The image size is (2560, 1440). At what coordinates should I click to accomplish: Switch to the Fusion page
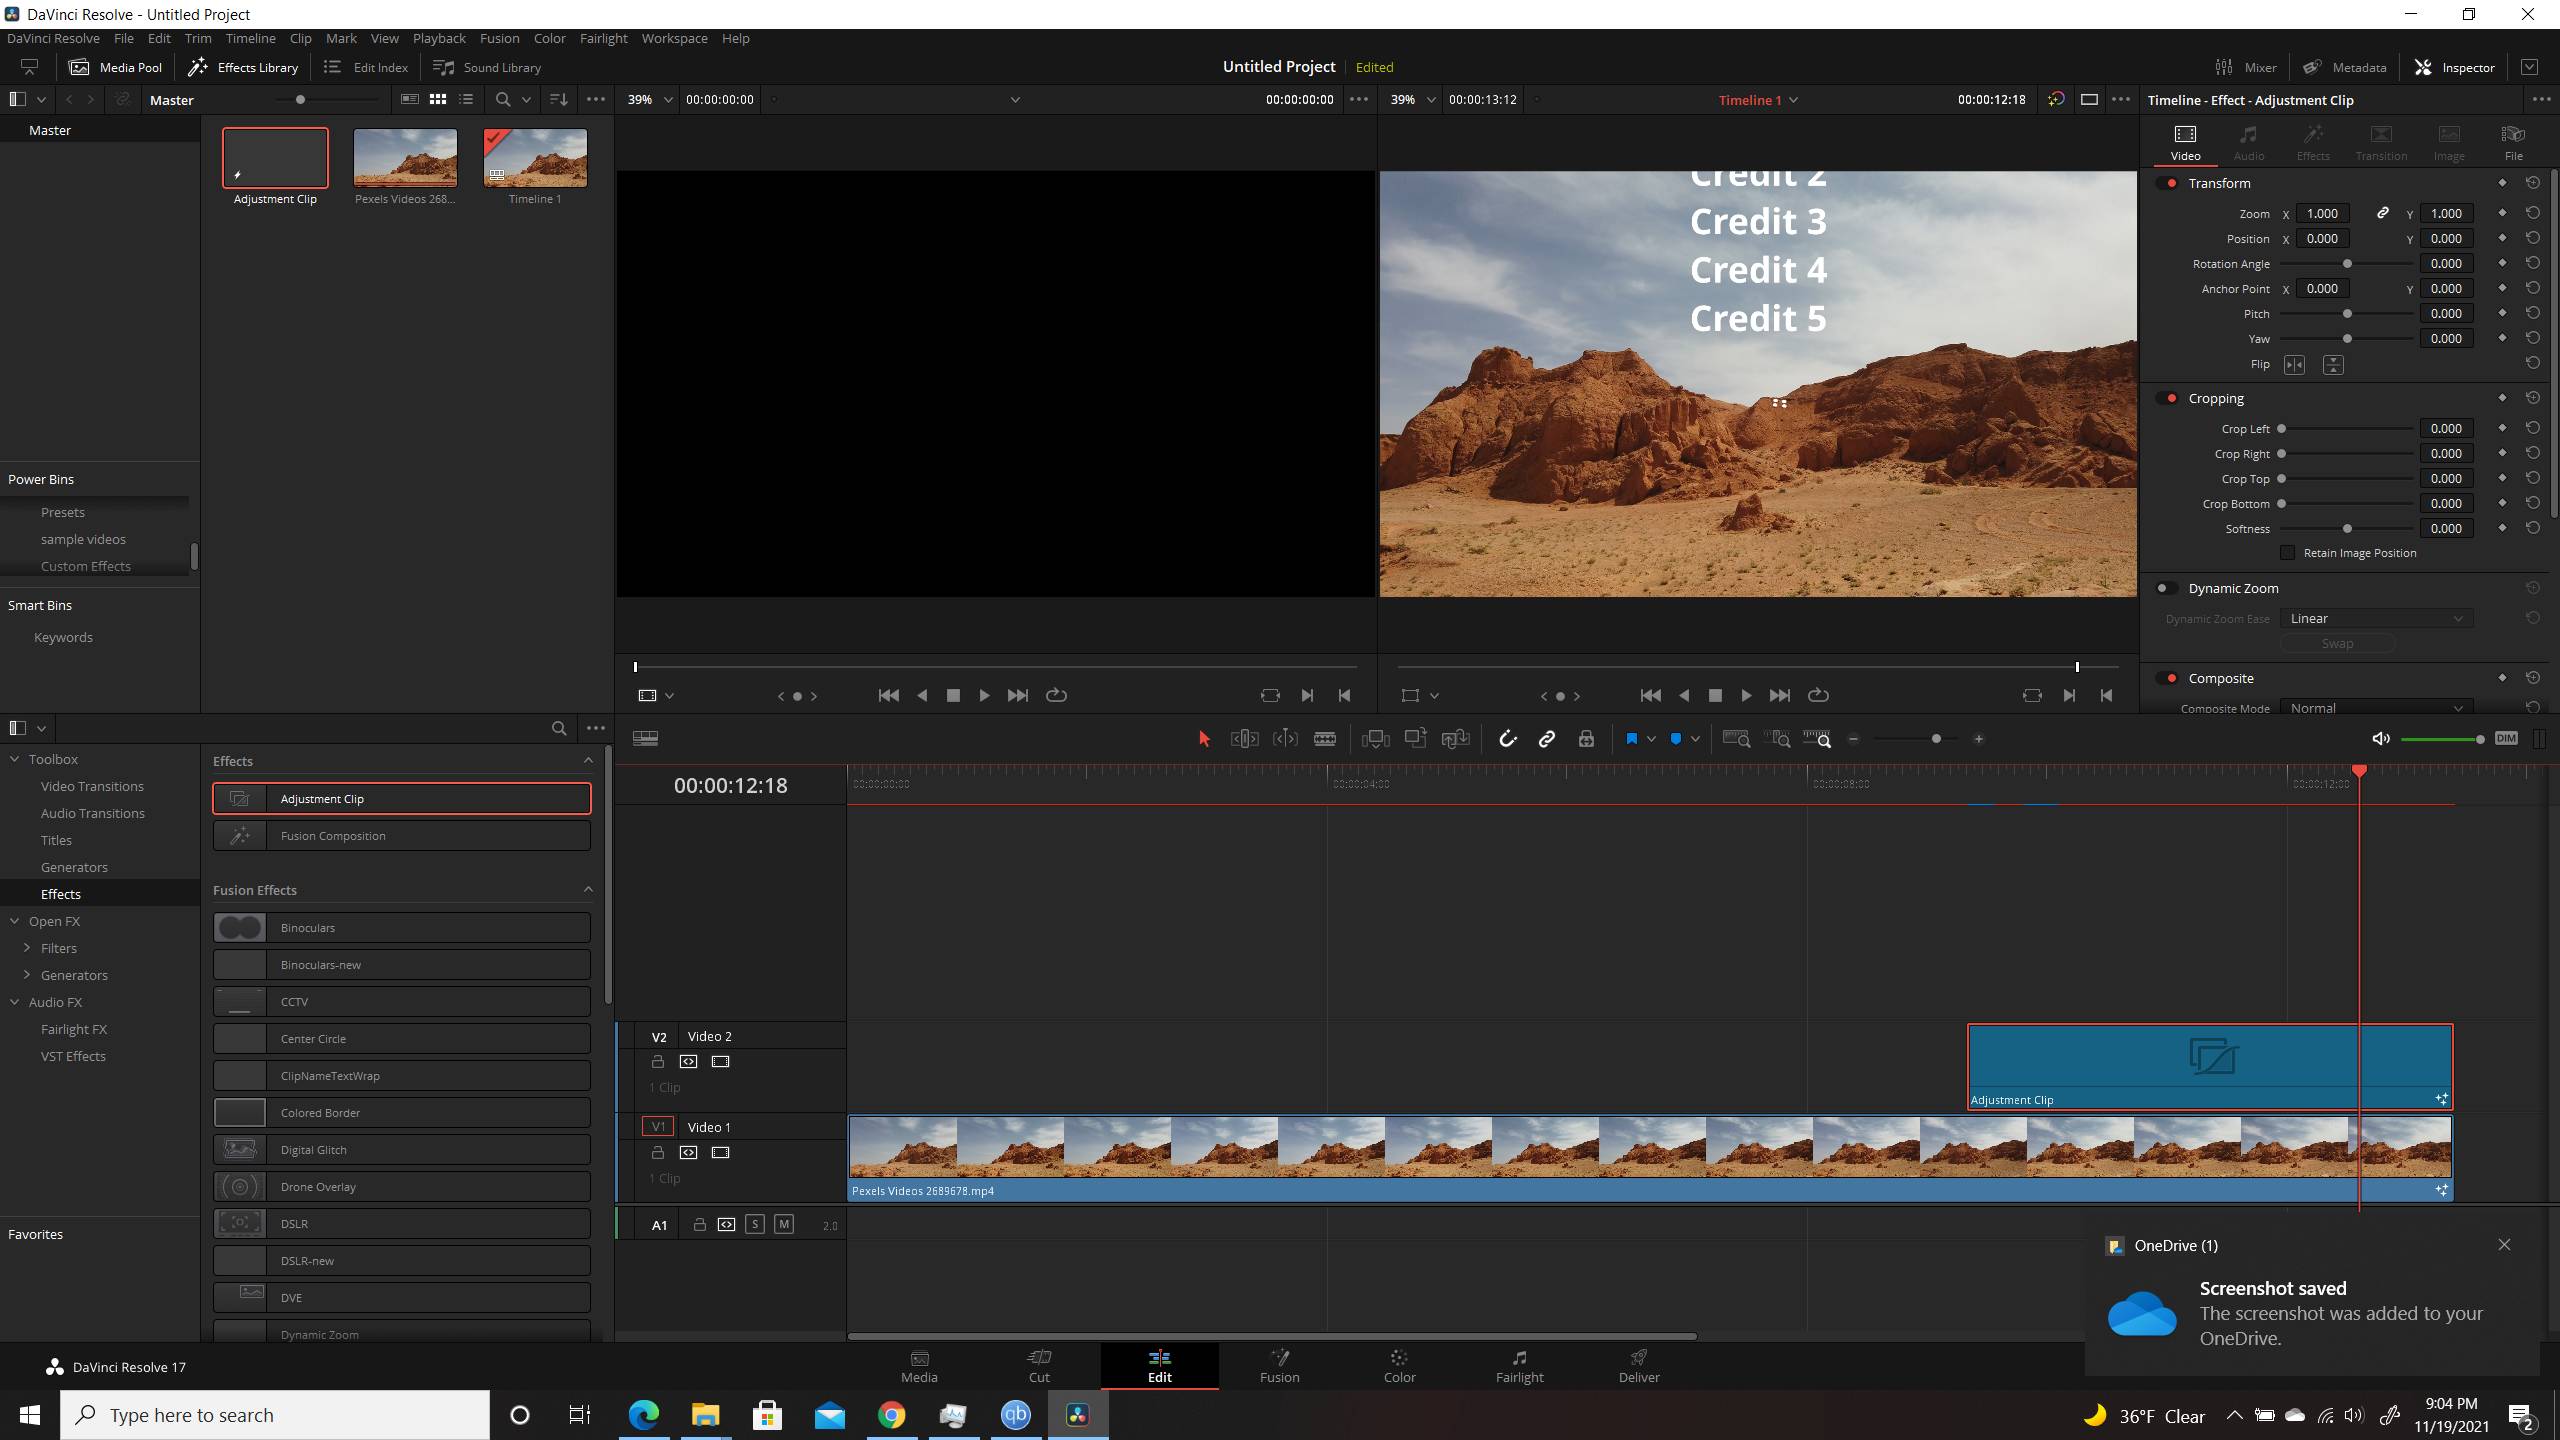coord(1279,1366)
